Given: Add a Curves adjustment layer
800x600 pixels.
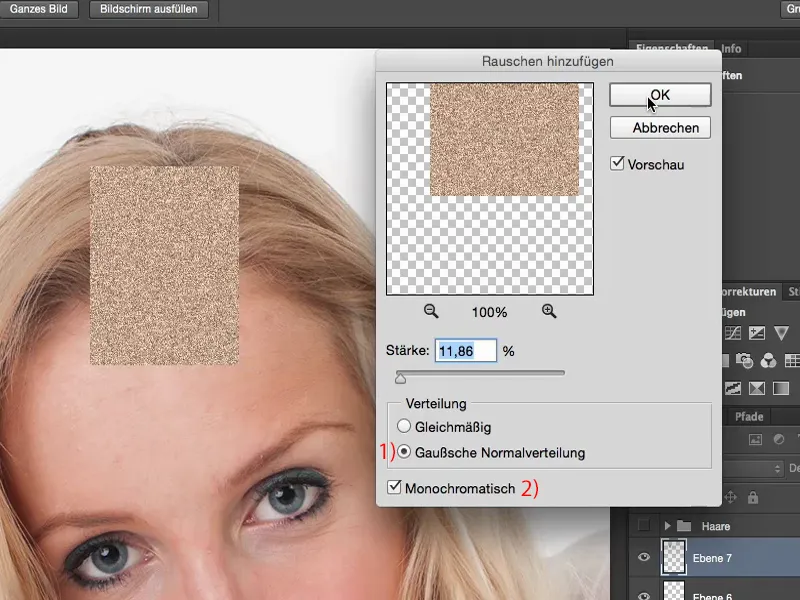Looking at the screenshot, I should tap(733, 334).
